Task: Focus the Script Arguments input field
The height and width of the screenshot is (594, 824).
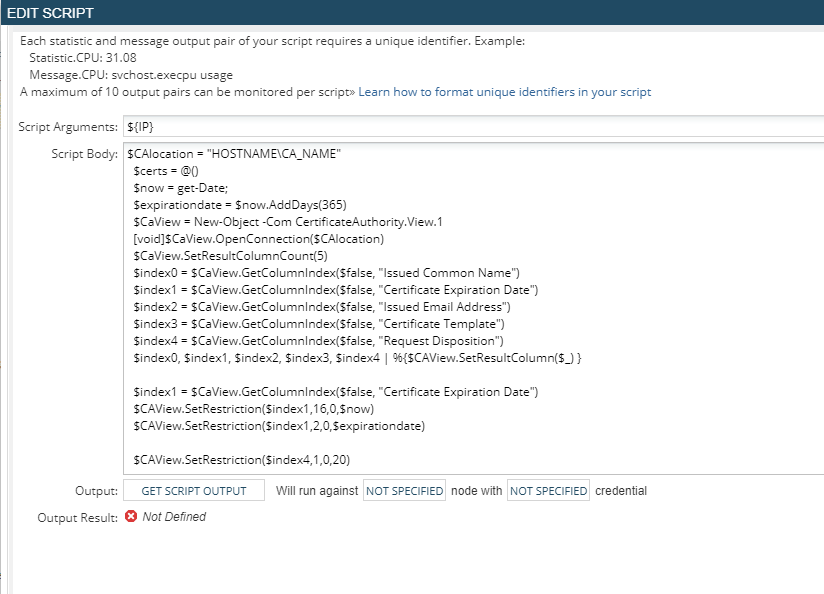Action: [470, 127]
